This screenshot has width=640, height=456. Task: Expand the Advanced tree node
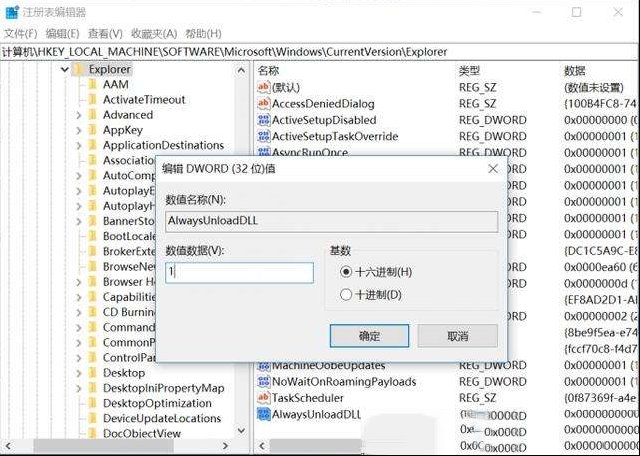pyautogui.click(x=79, y=116)
